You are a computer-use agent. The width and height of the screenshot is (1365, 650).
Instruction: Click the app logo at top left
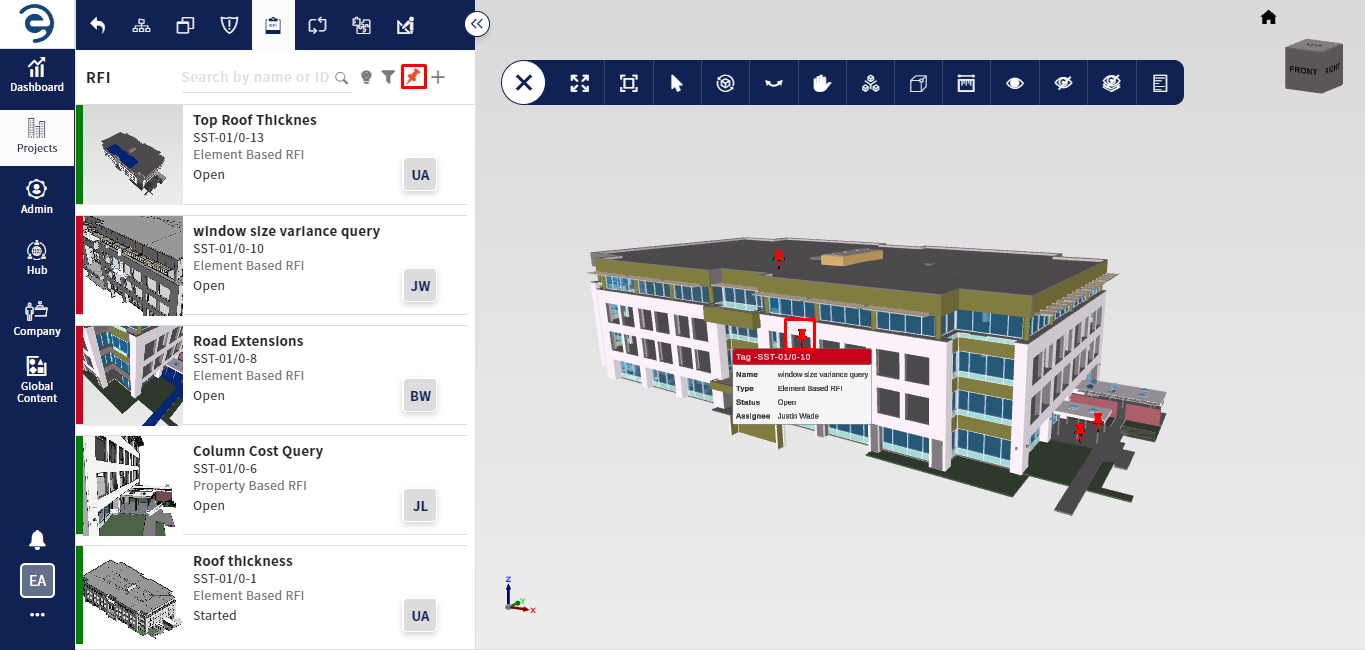[37, 24]
